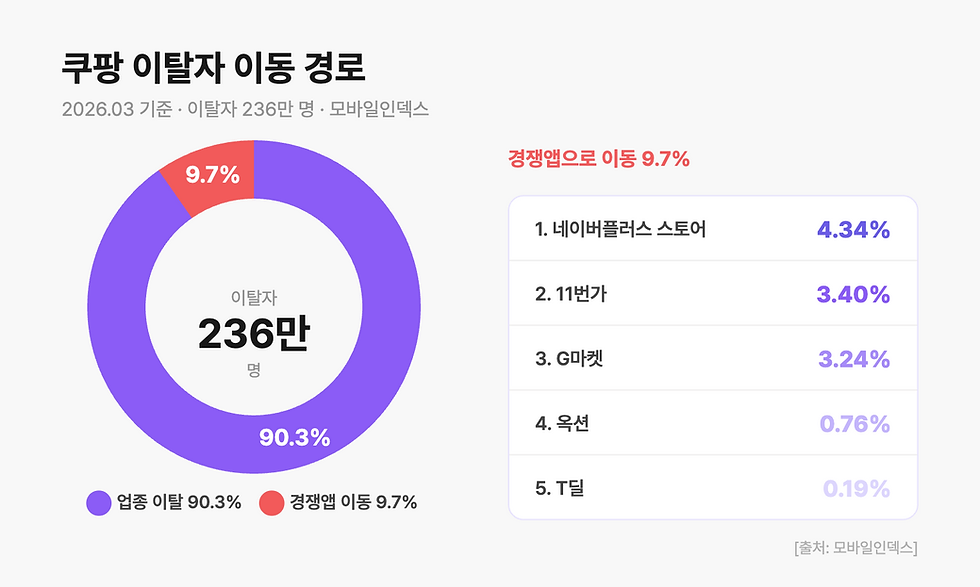980x587 pixels.
Task: Click the 출처: 모바일인덱스 source note
Action: click(x=855, y=547)
